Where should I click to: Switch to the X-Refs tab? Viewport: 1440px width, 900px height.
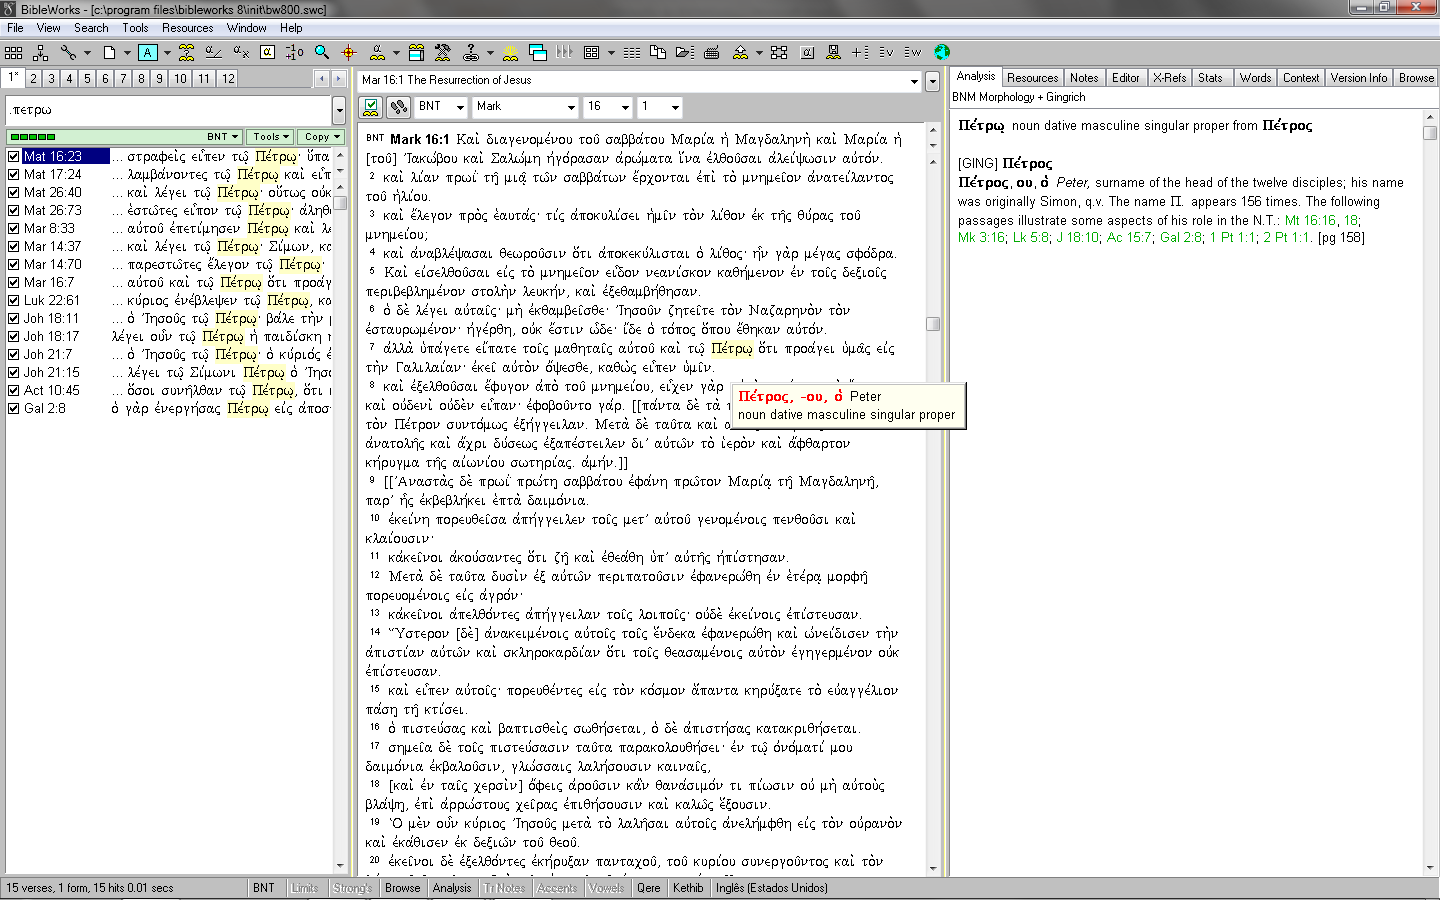click(1169, 78)
